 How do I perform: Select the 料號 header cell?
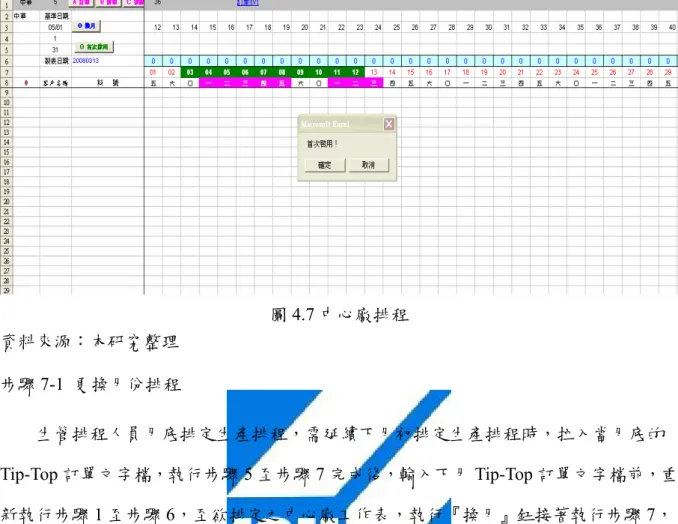108,83
